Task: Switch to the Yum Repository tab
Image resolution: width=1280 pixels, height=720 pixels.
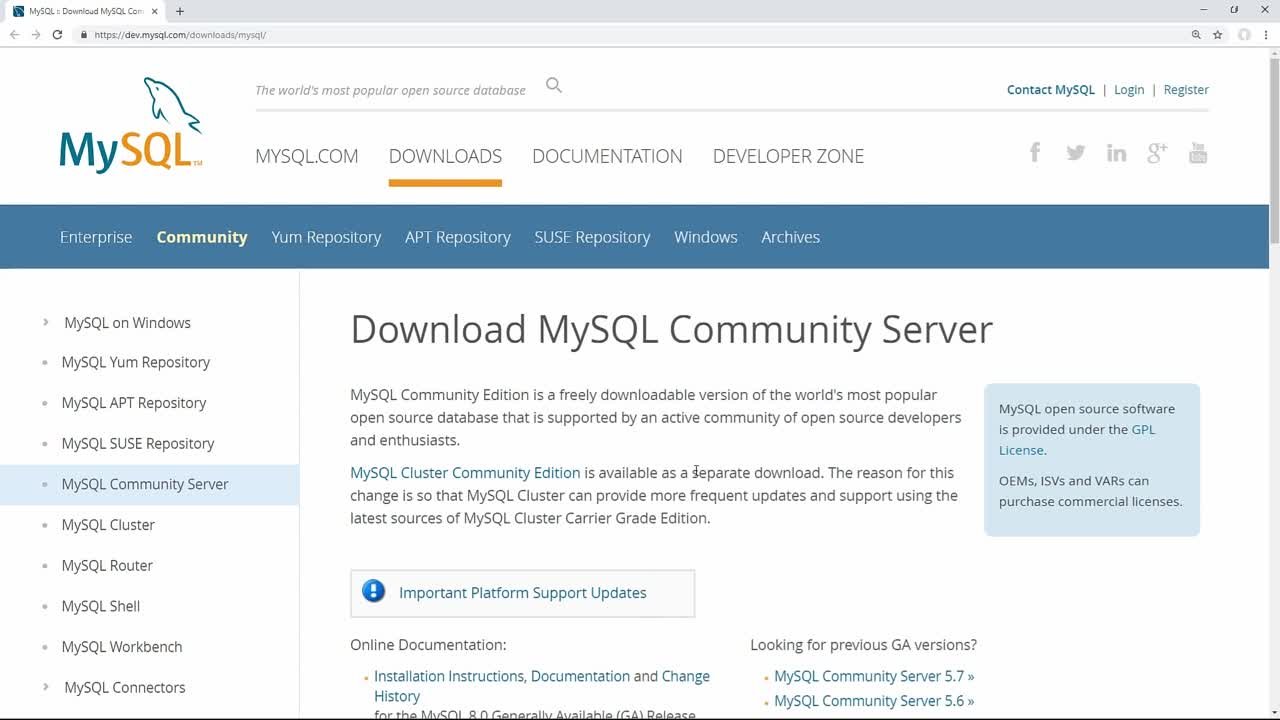Action: coord(326,237)
